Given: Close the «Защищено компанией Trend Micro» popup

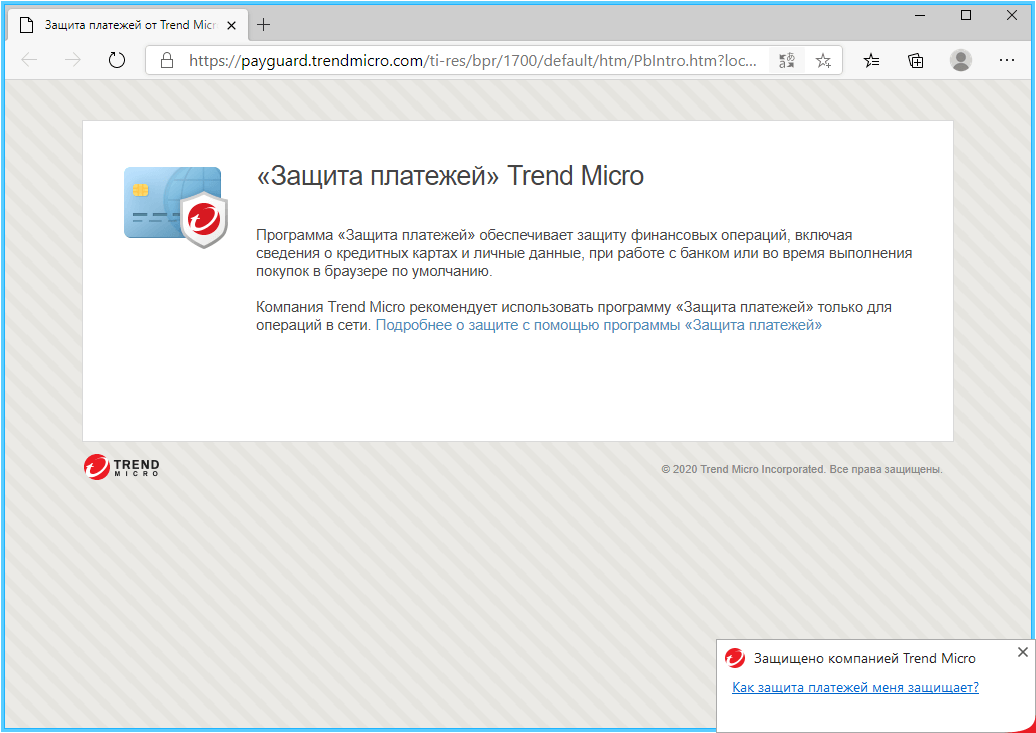Looking at the screenshot, I should pos(1023,652).
